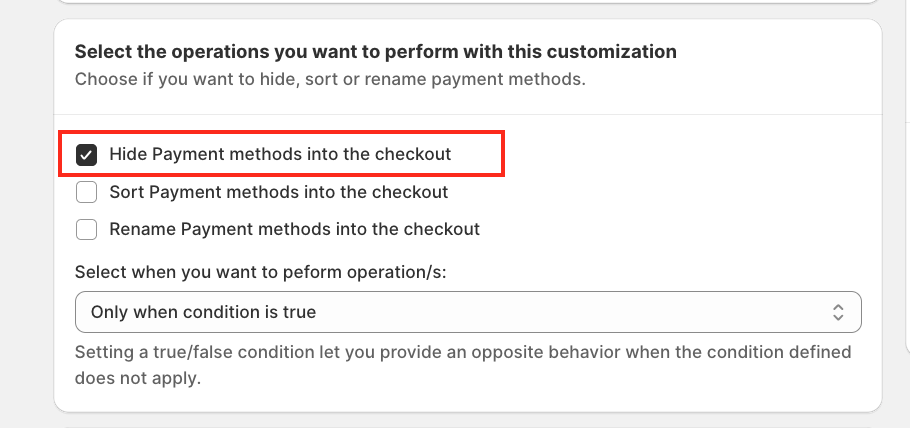Click the "Sort Payment methods into the checkout" label
910x428 pixels.
click(278, 192)
